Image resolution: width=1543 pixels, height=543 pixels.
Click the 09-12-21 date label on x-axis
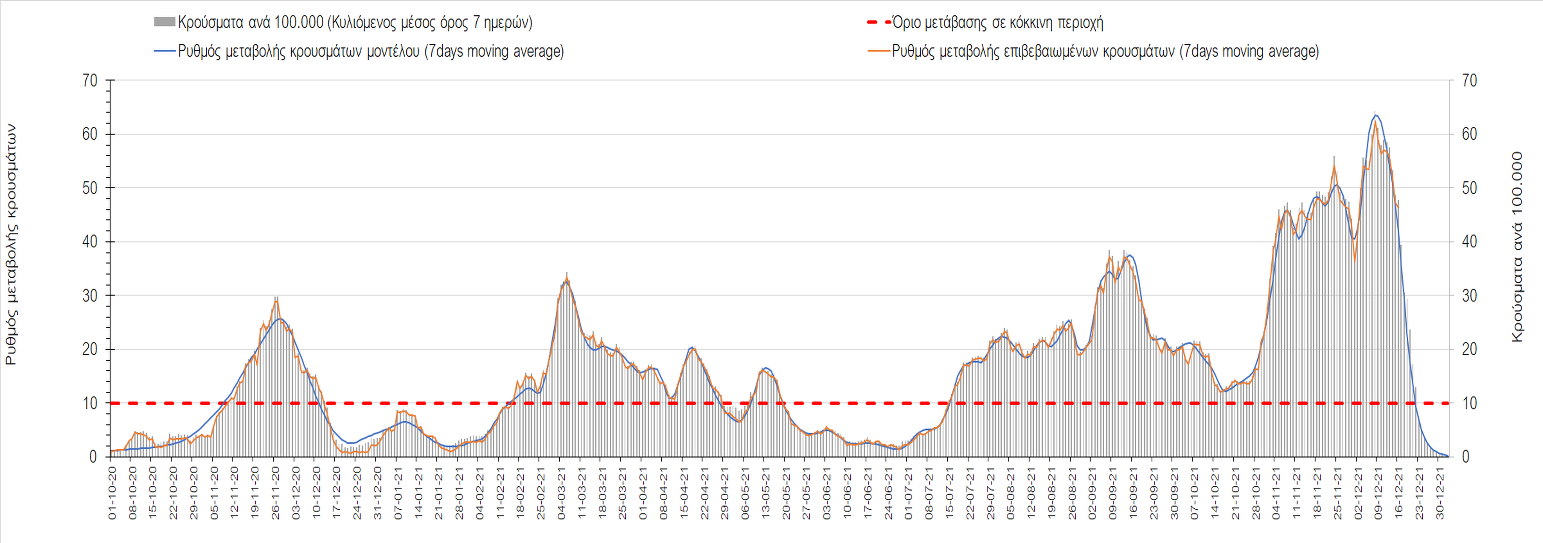(x=1377, y=490)
